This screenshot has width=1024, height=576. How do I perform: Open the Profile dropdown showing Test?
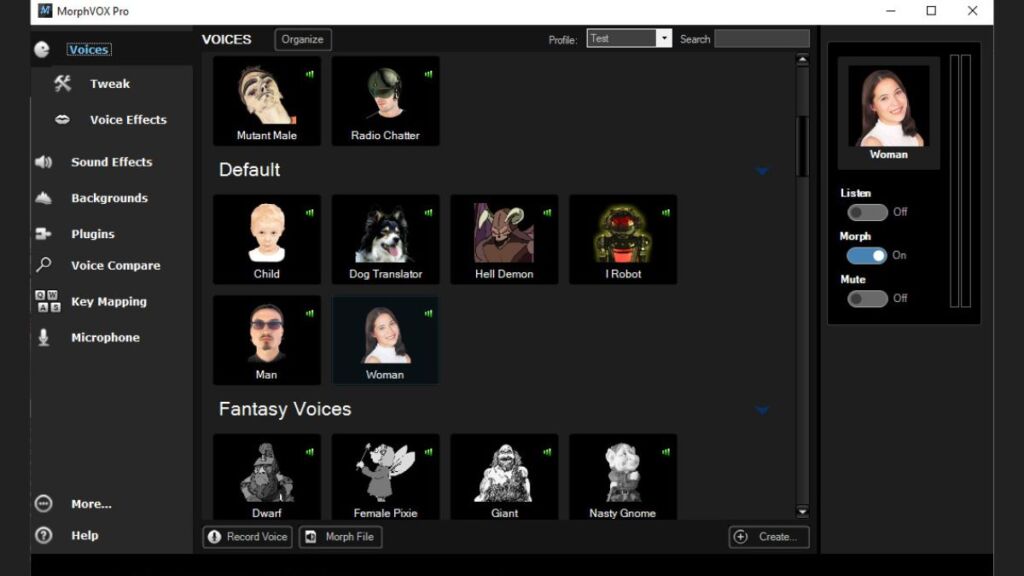point(665,37)
